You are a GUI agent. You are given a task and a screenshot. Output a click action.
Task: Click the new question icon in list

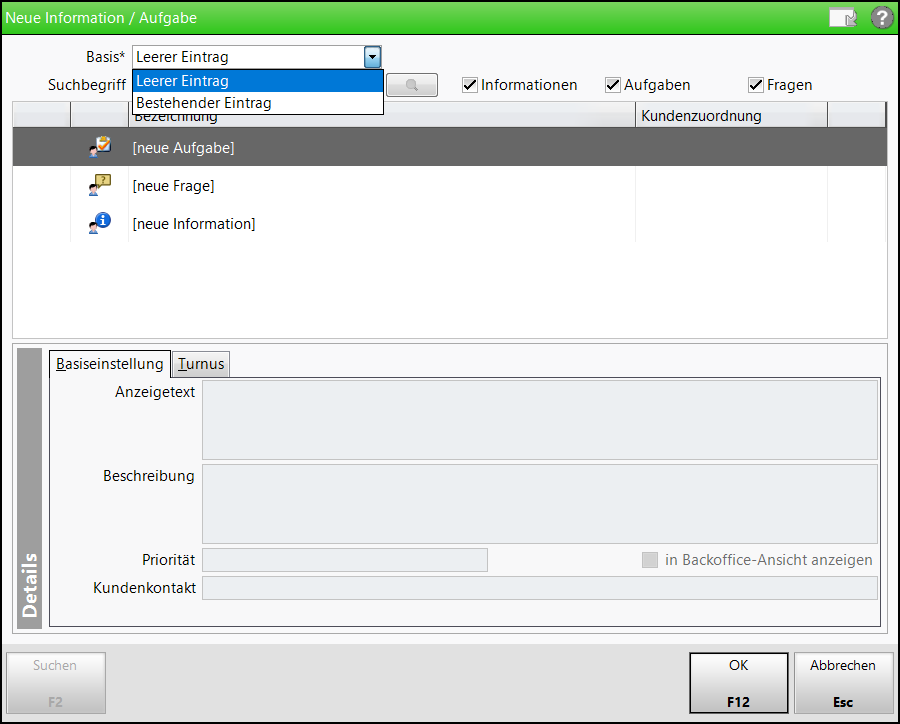coord(100,185)
